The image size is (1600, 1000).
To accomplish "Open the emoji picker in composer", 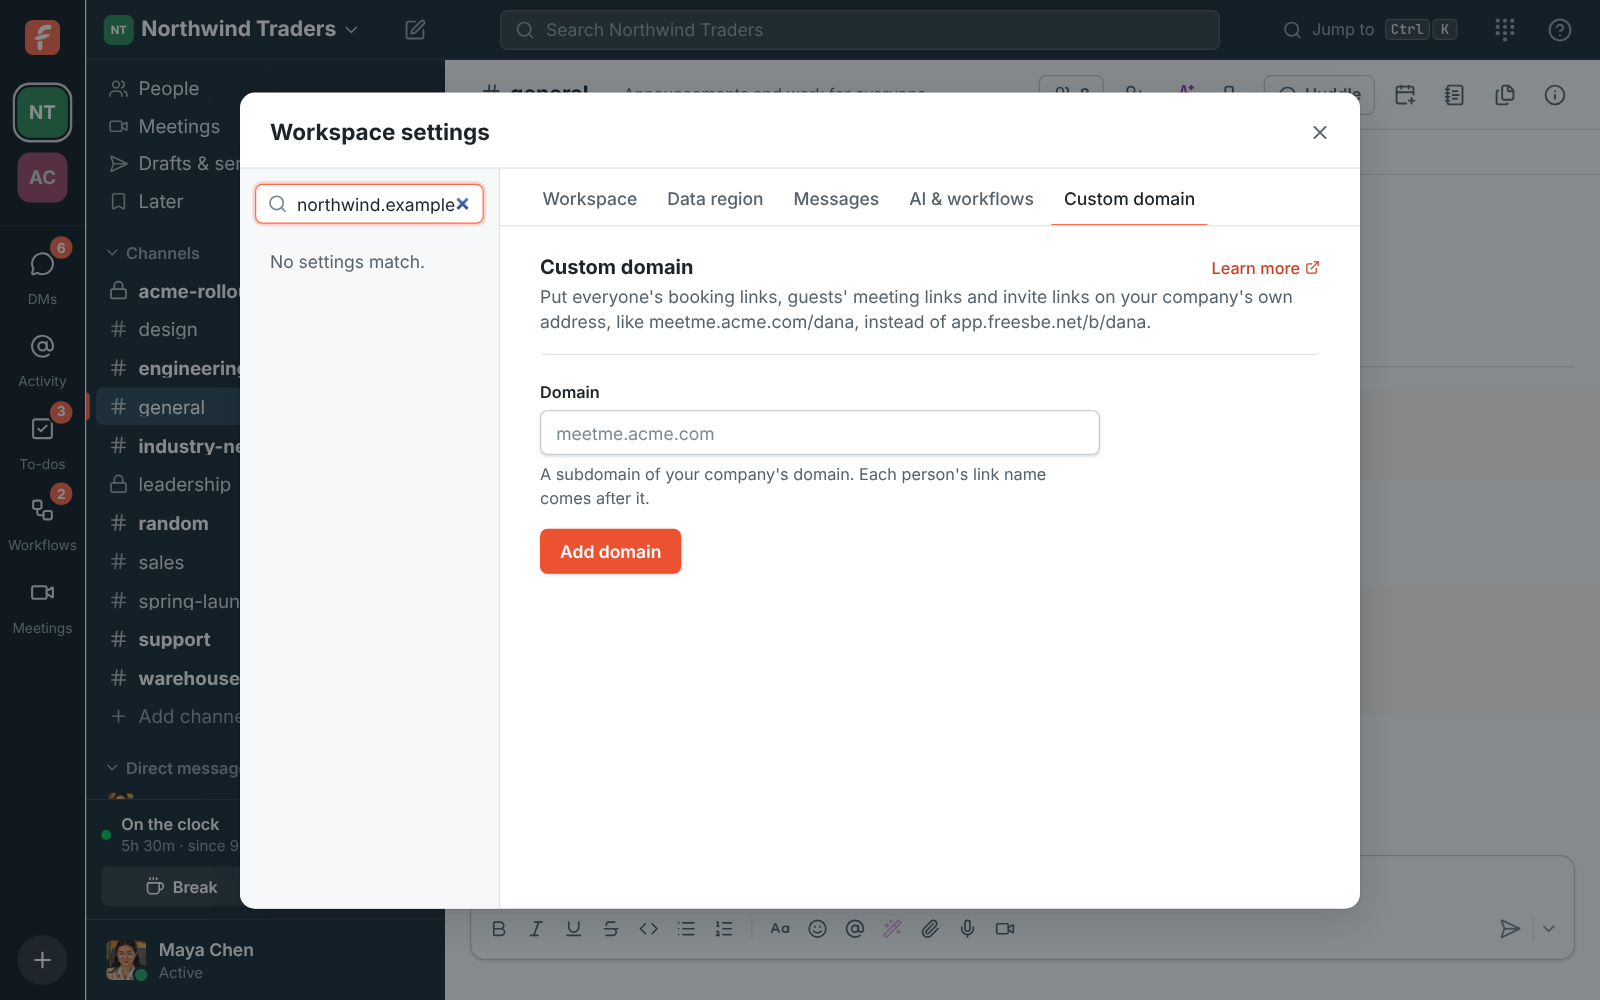I will (x=817, y=929).
